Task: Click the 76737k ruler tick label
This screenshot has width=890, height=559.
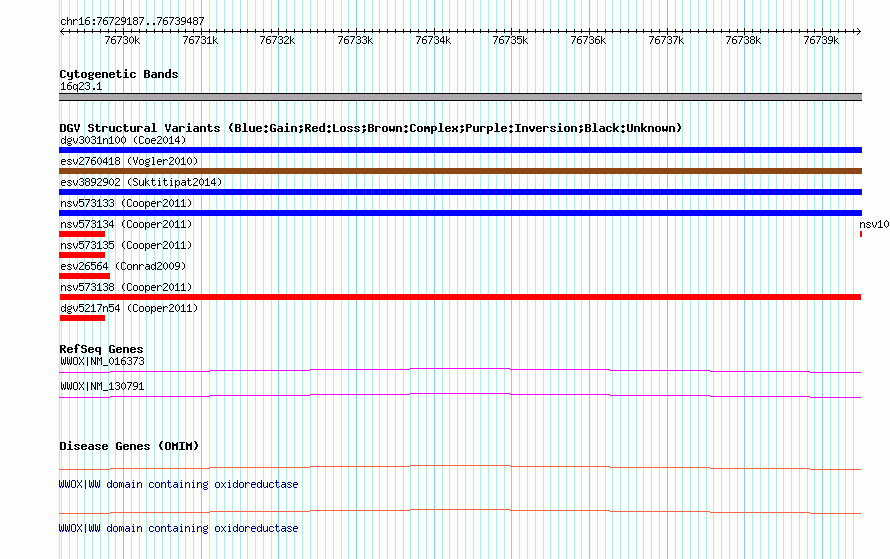Action: click(666, 40)
